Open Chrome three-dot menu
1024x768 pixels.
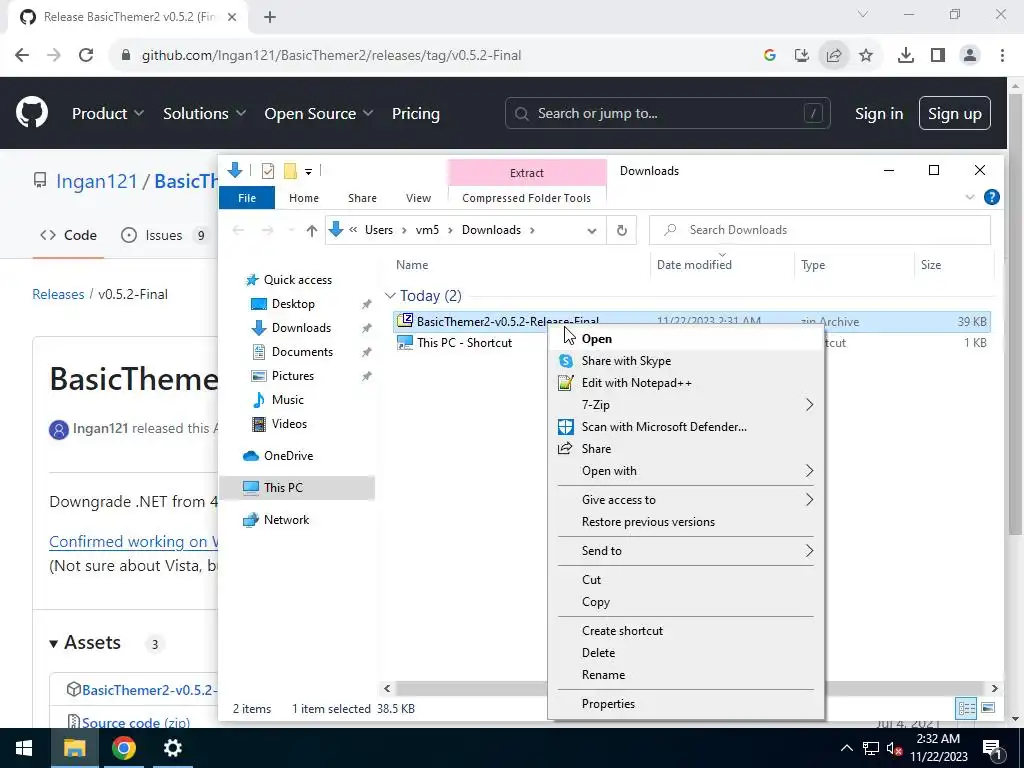point(1002,56)
